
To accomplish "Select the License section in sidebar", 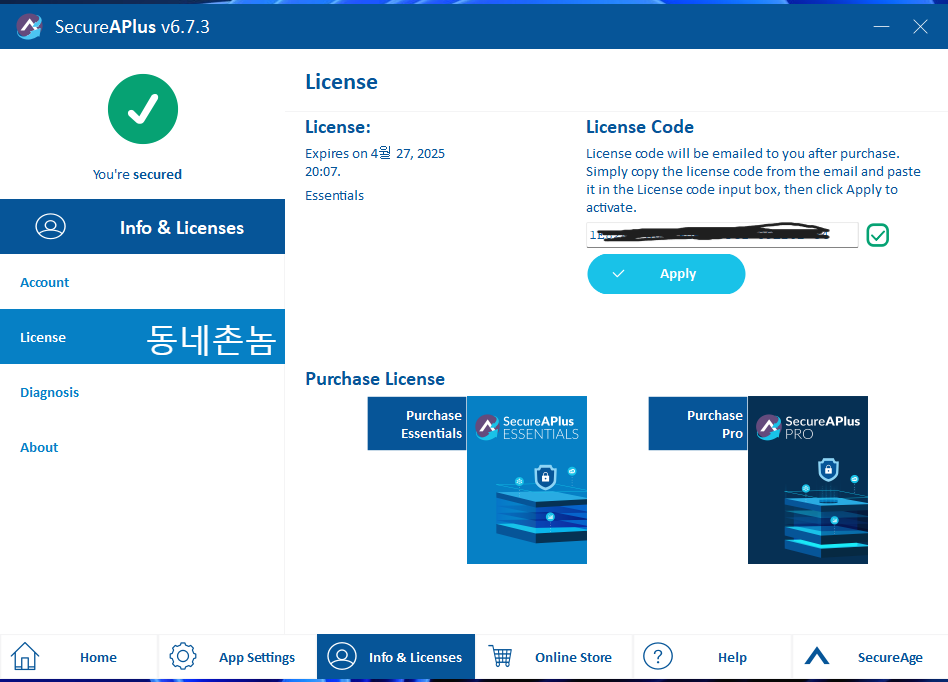I will pyautogui.click(x=143, y=337).
